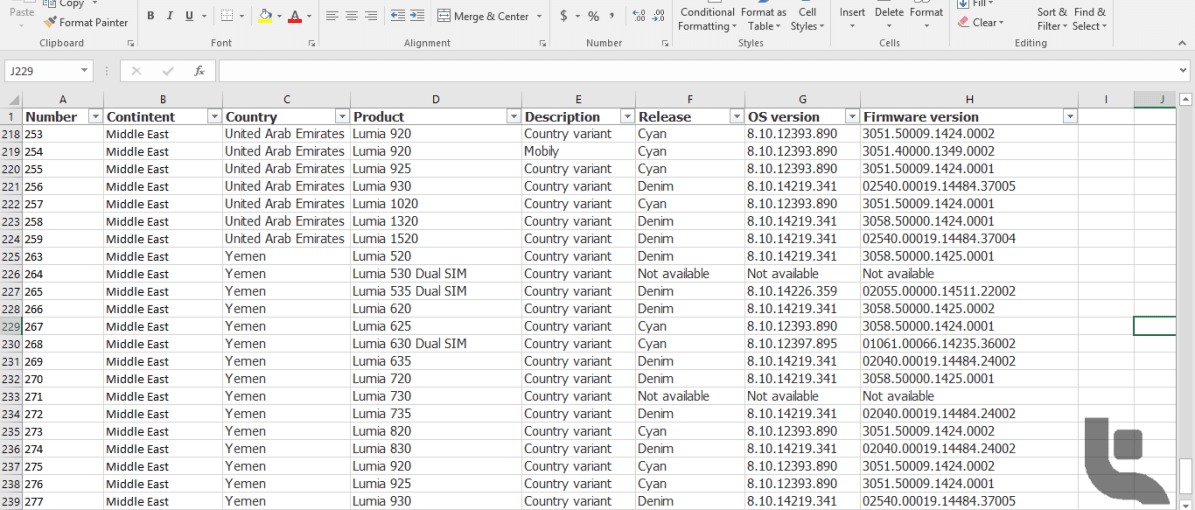1195x510 pixels.
Task: Open the Insert cells menu
Action: pyautogui.click(x=852, y=18)
